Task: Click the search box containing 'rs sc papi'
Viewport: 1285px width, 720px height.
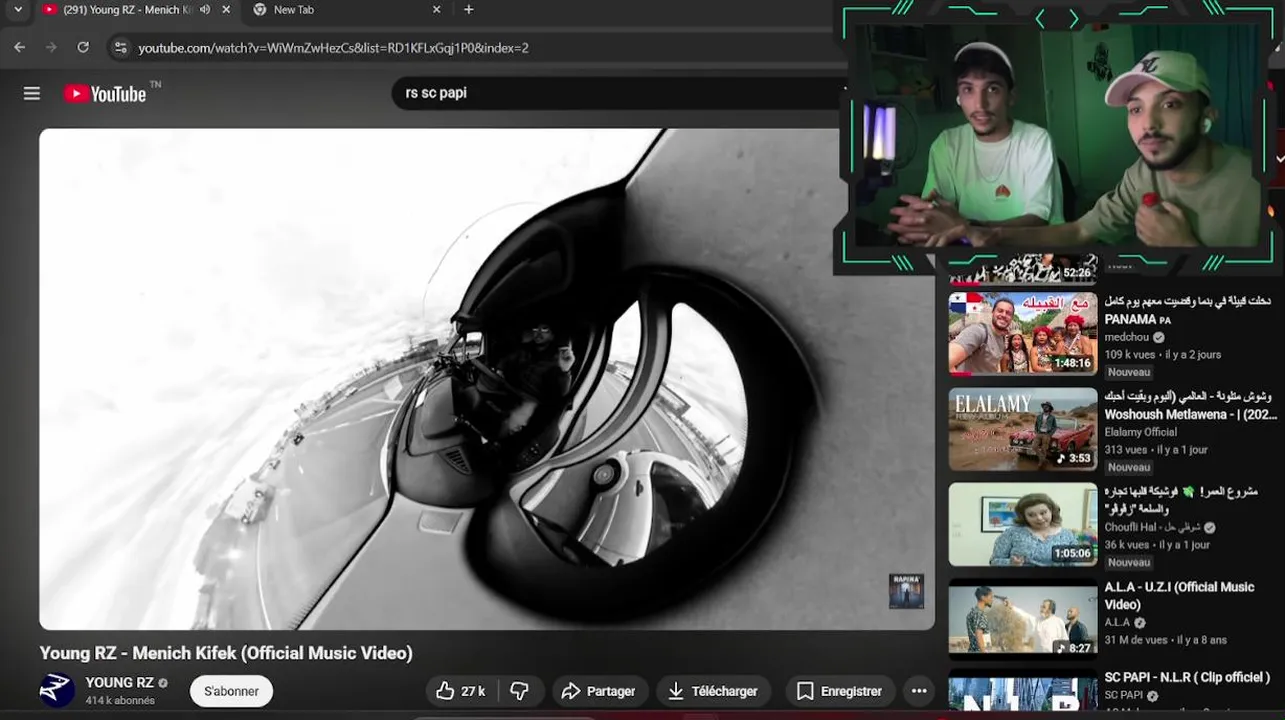Action: [620, 93]
